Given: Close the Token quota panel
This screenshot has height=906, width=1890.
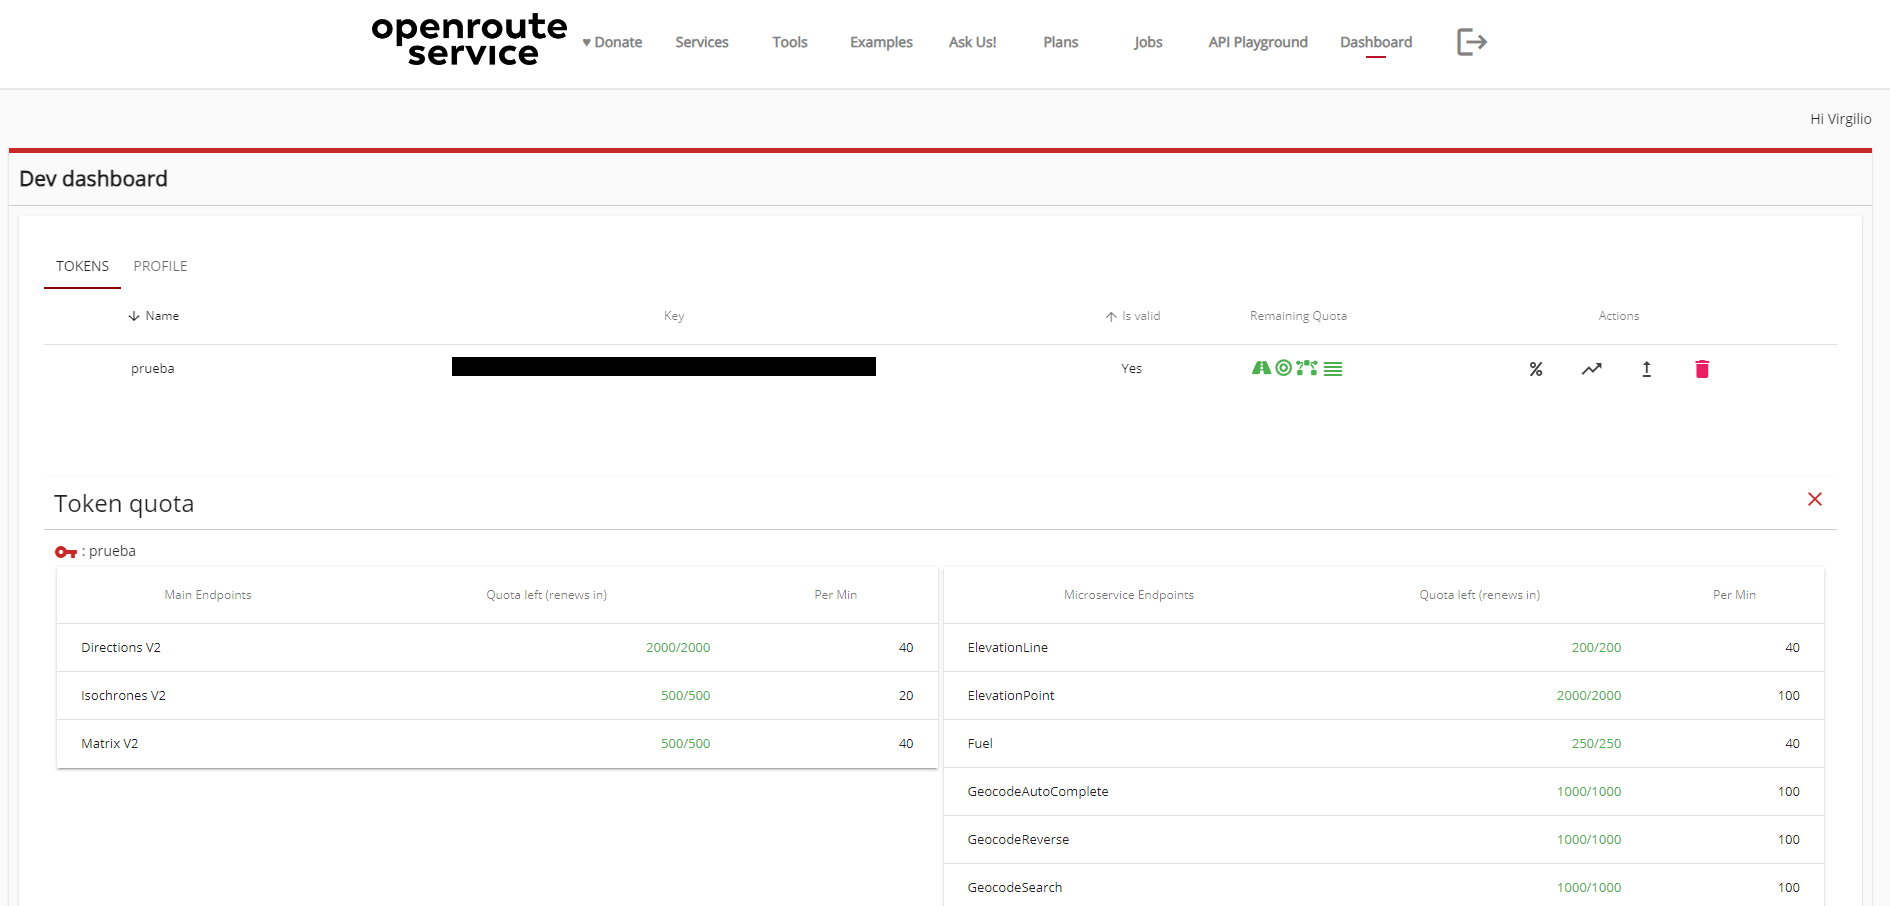Looking at the screenshot, I should pyautogui.click(x=1815, y=499).
